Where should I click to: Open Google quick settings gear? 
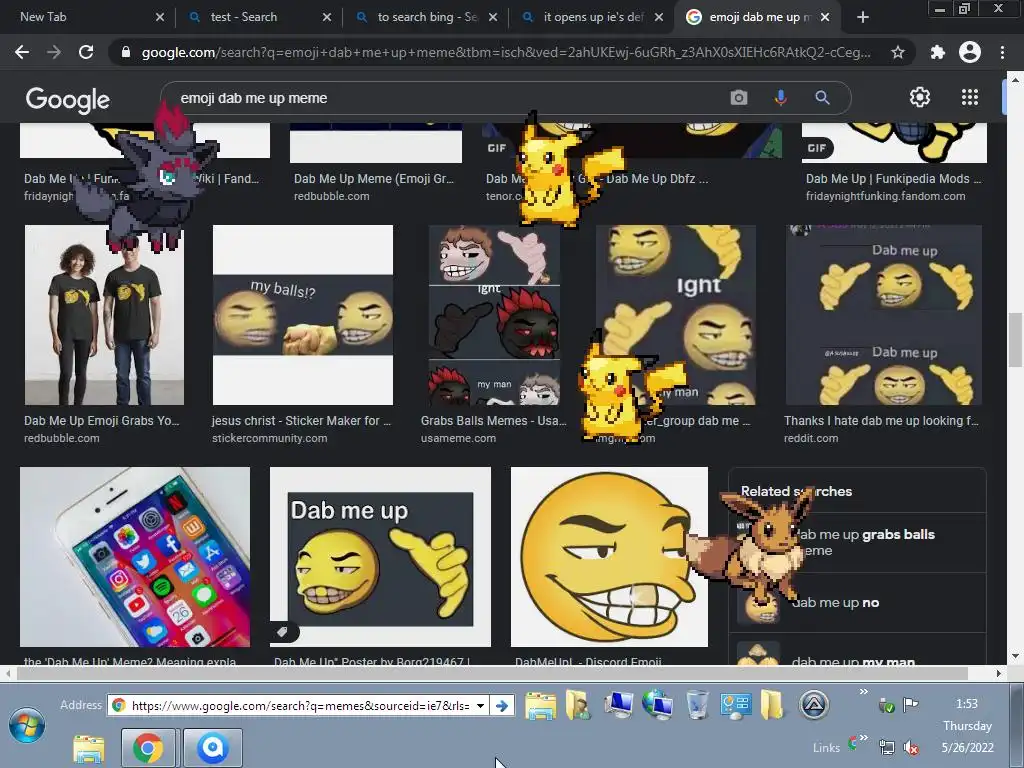pyautogui.click(x=920, y=97)
